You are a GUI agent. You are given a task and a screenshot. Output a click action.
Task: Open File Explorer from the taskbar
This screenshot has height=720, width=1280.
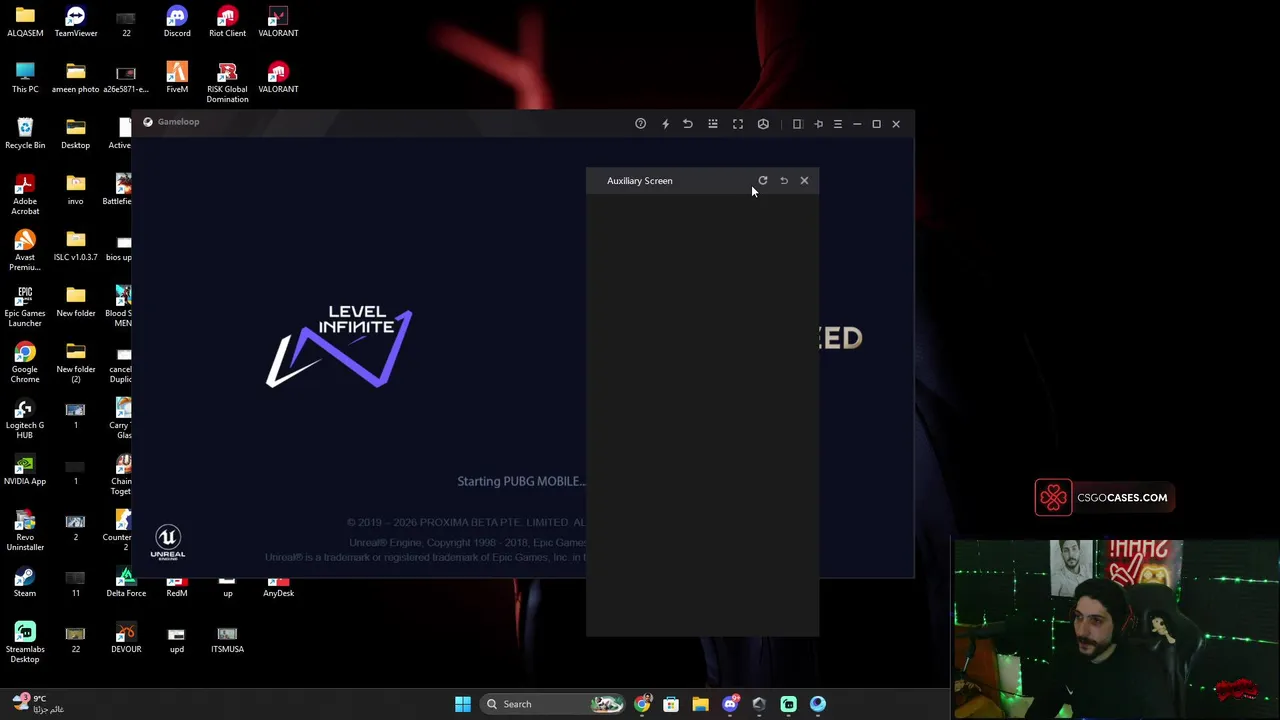coord(700,704)
